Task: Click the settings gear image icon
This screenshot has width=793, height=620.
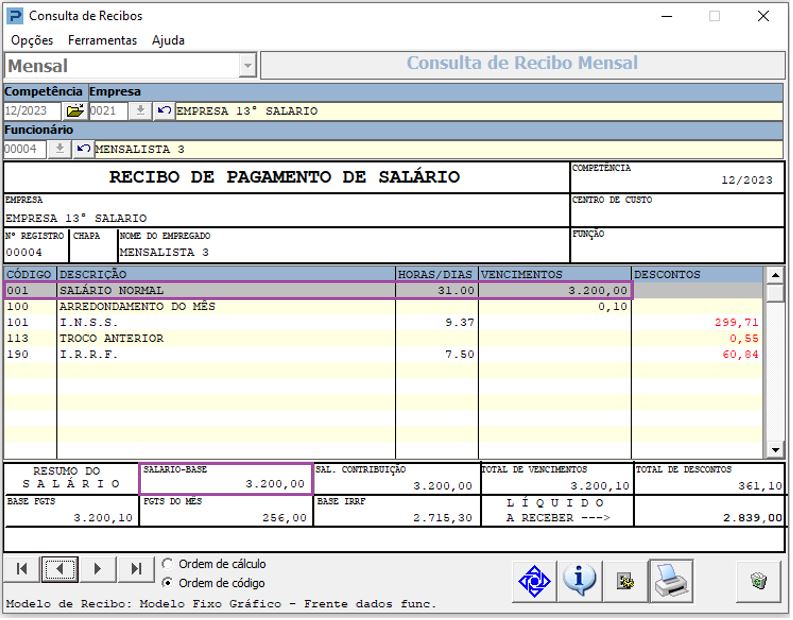Action: [626, 582]
